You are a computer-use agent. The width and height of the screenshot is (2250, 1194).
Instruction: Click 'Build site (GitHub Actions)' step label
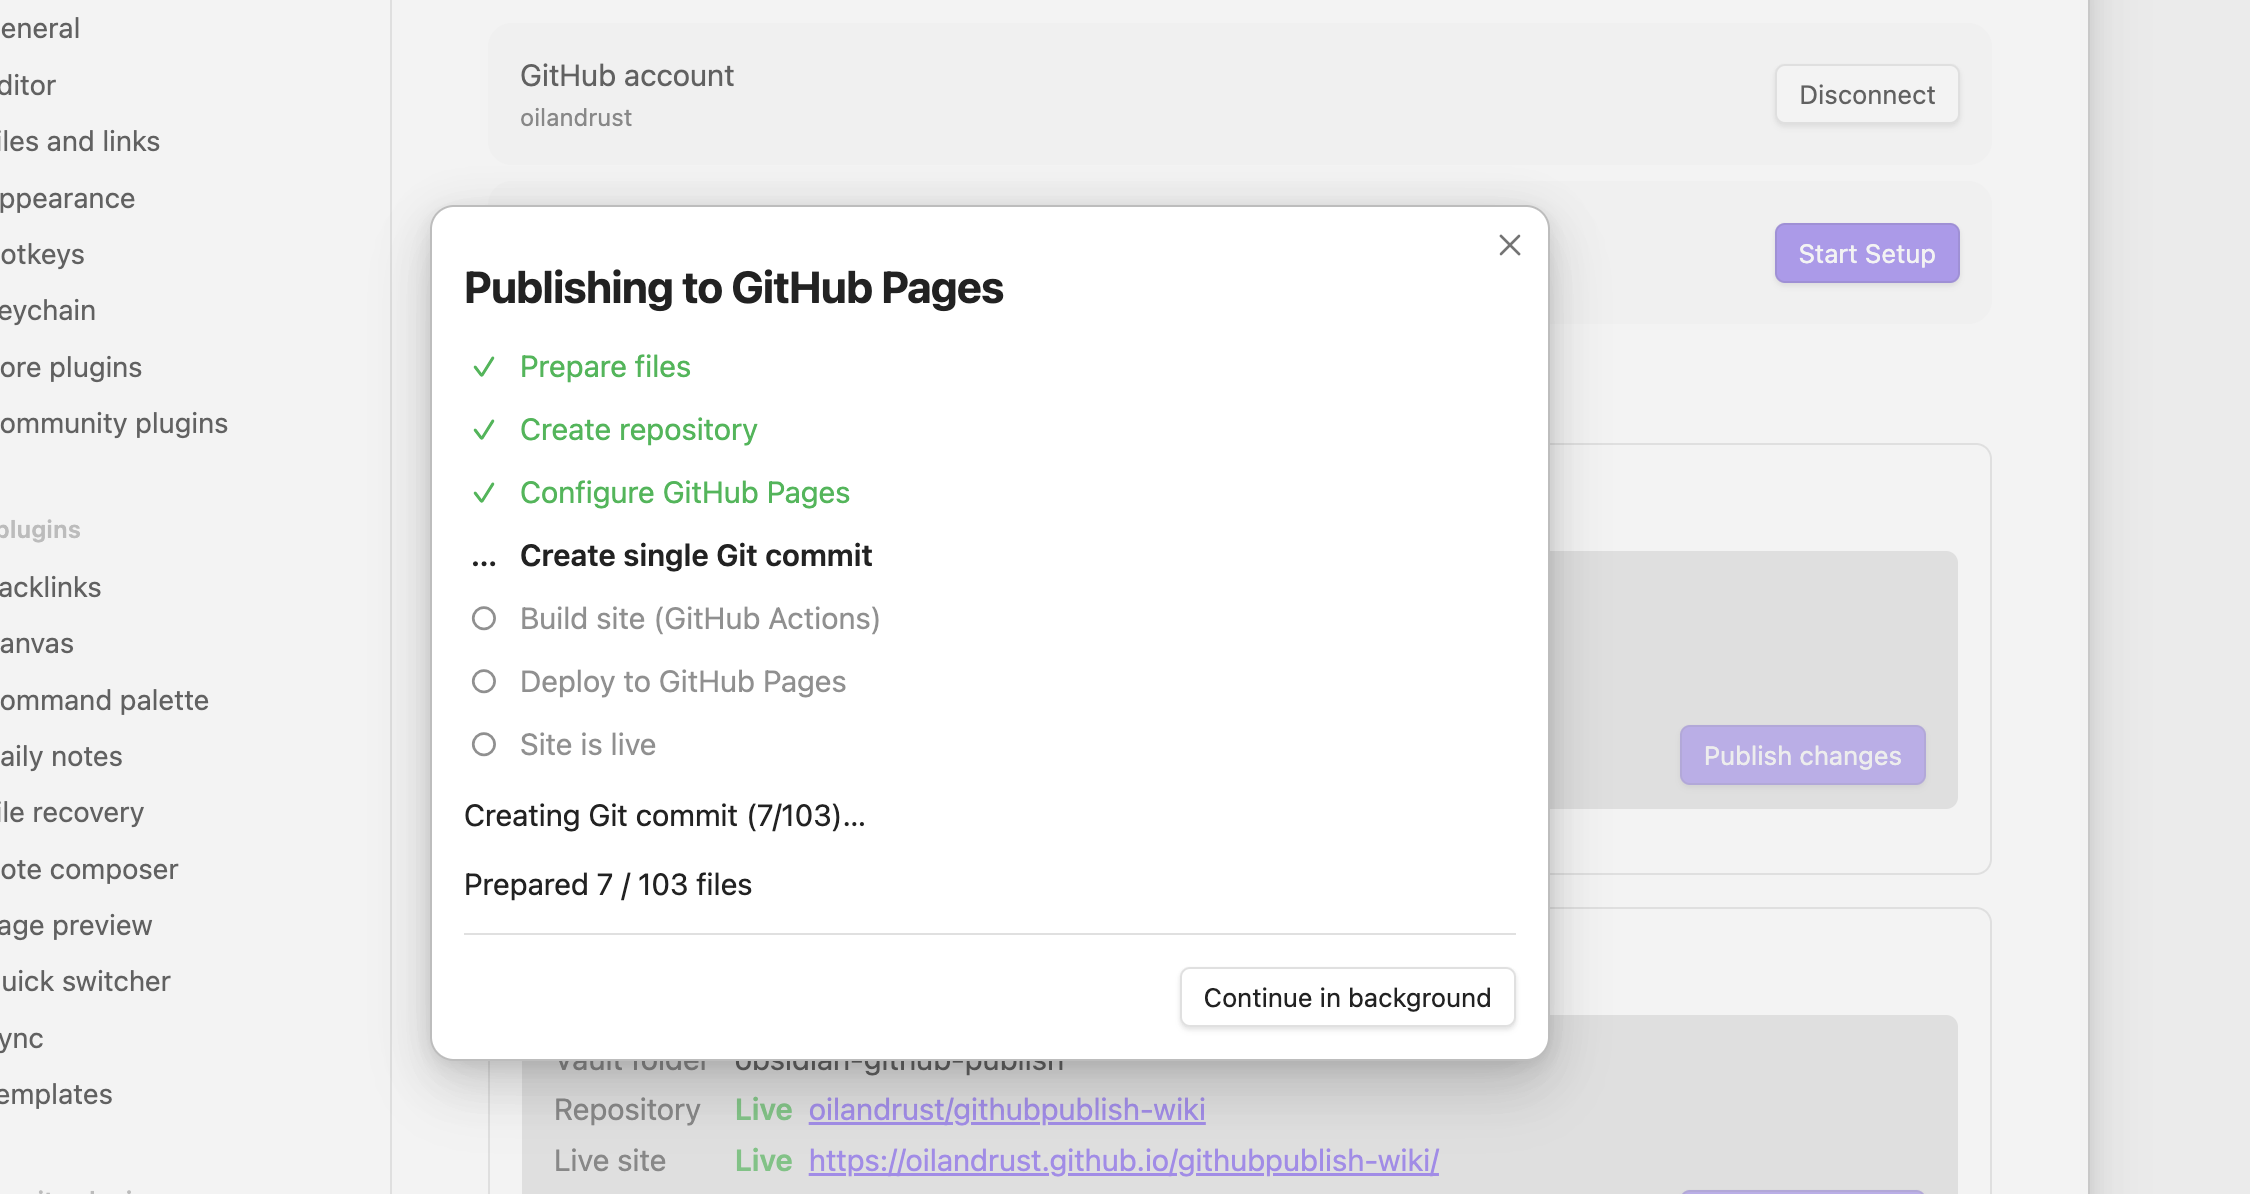(700, 619)
